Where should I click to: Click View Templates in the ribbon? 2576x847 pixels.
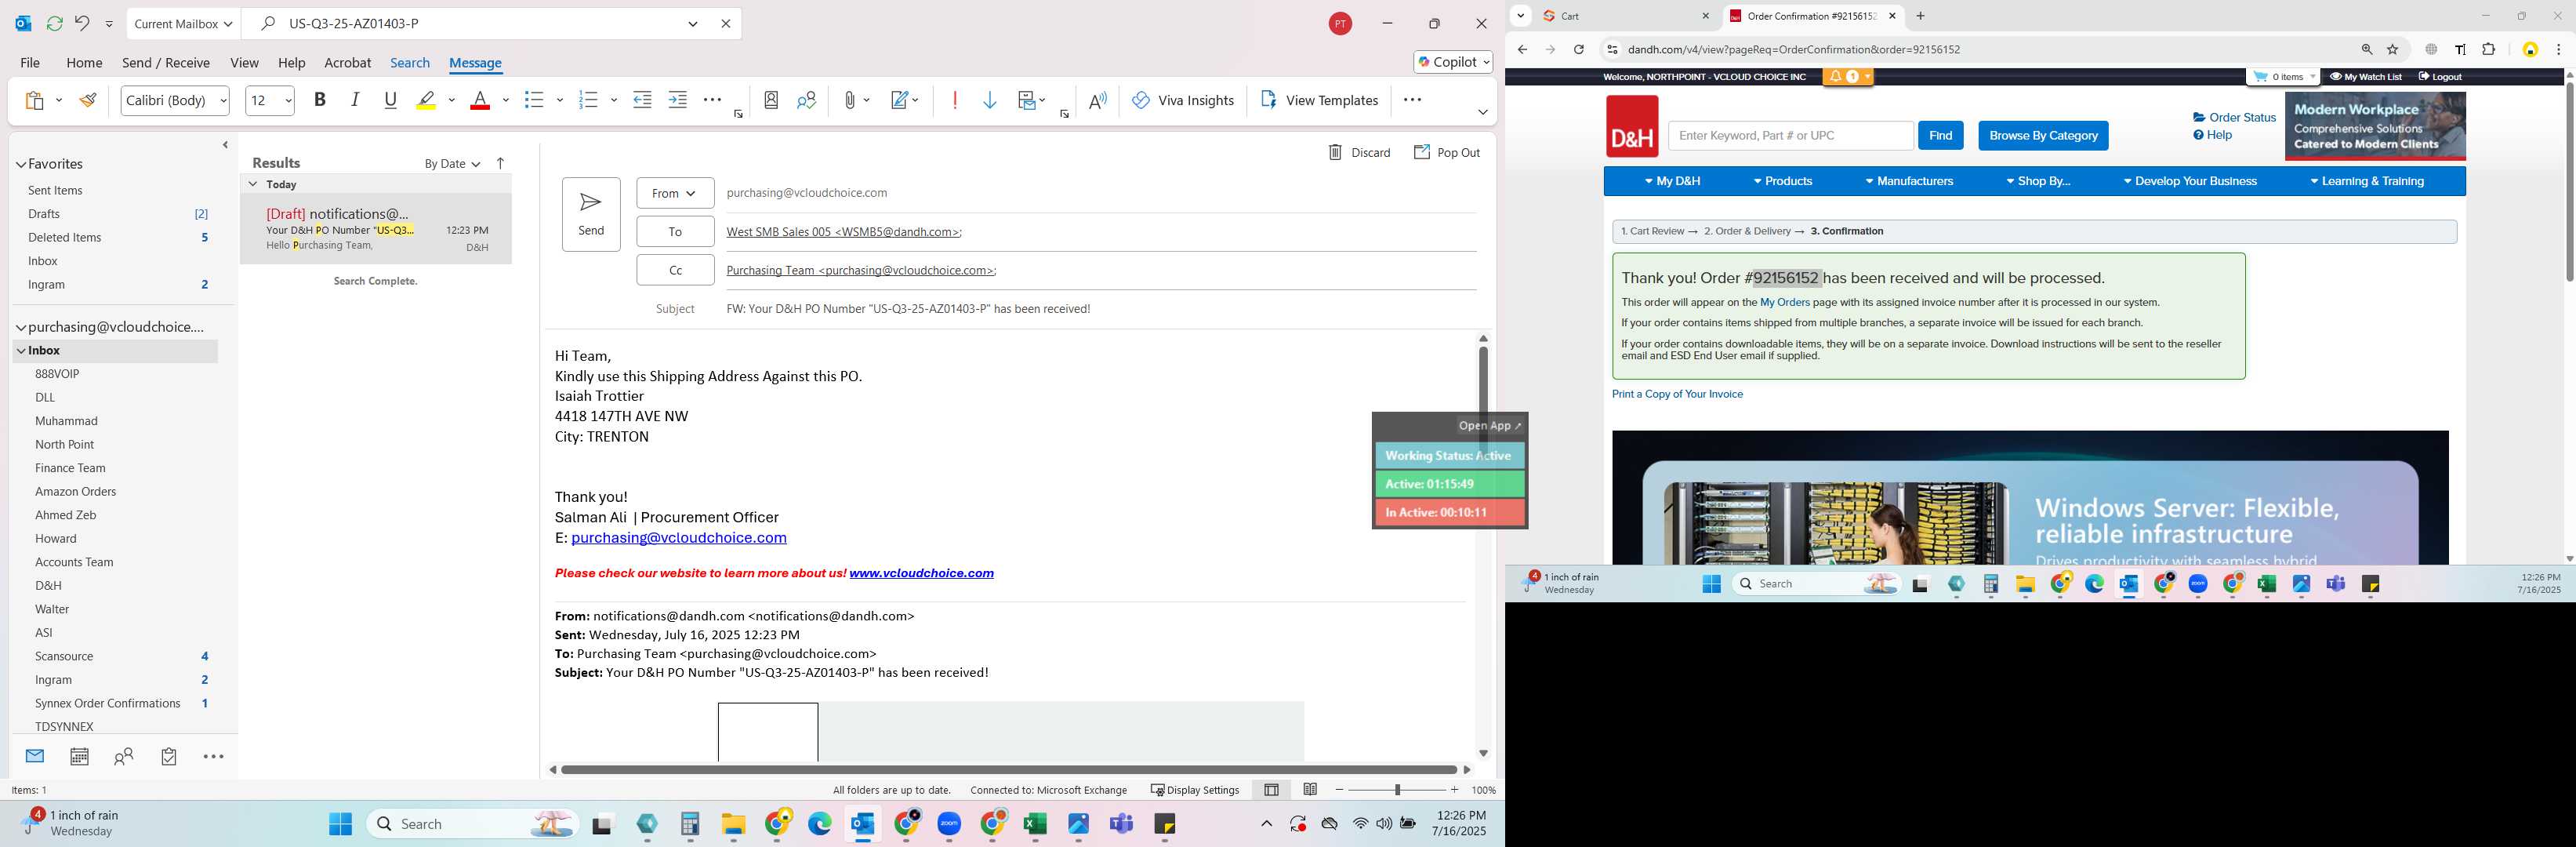coord(1320,100)
